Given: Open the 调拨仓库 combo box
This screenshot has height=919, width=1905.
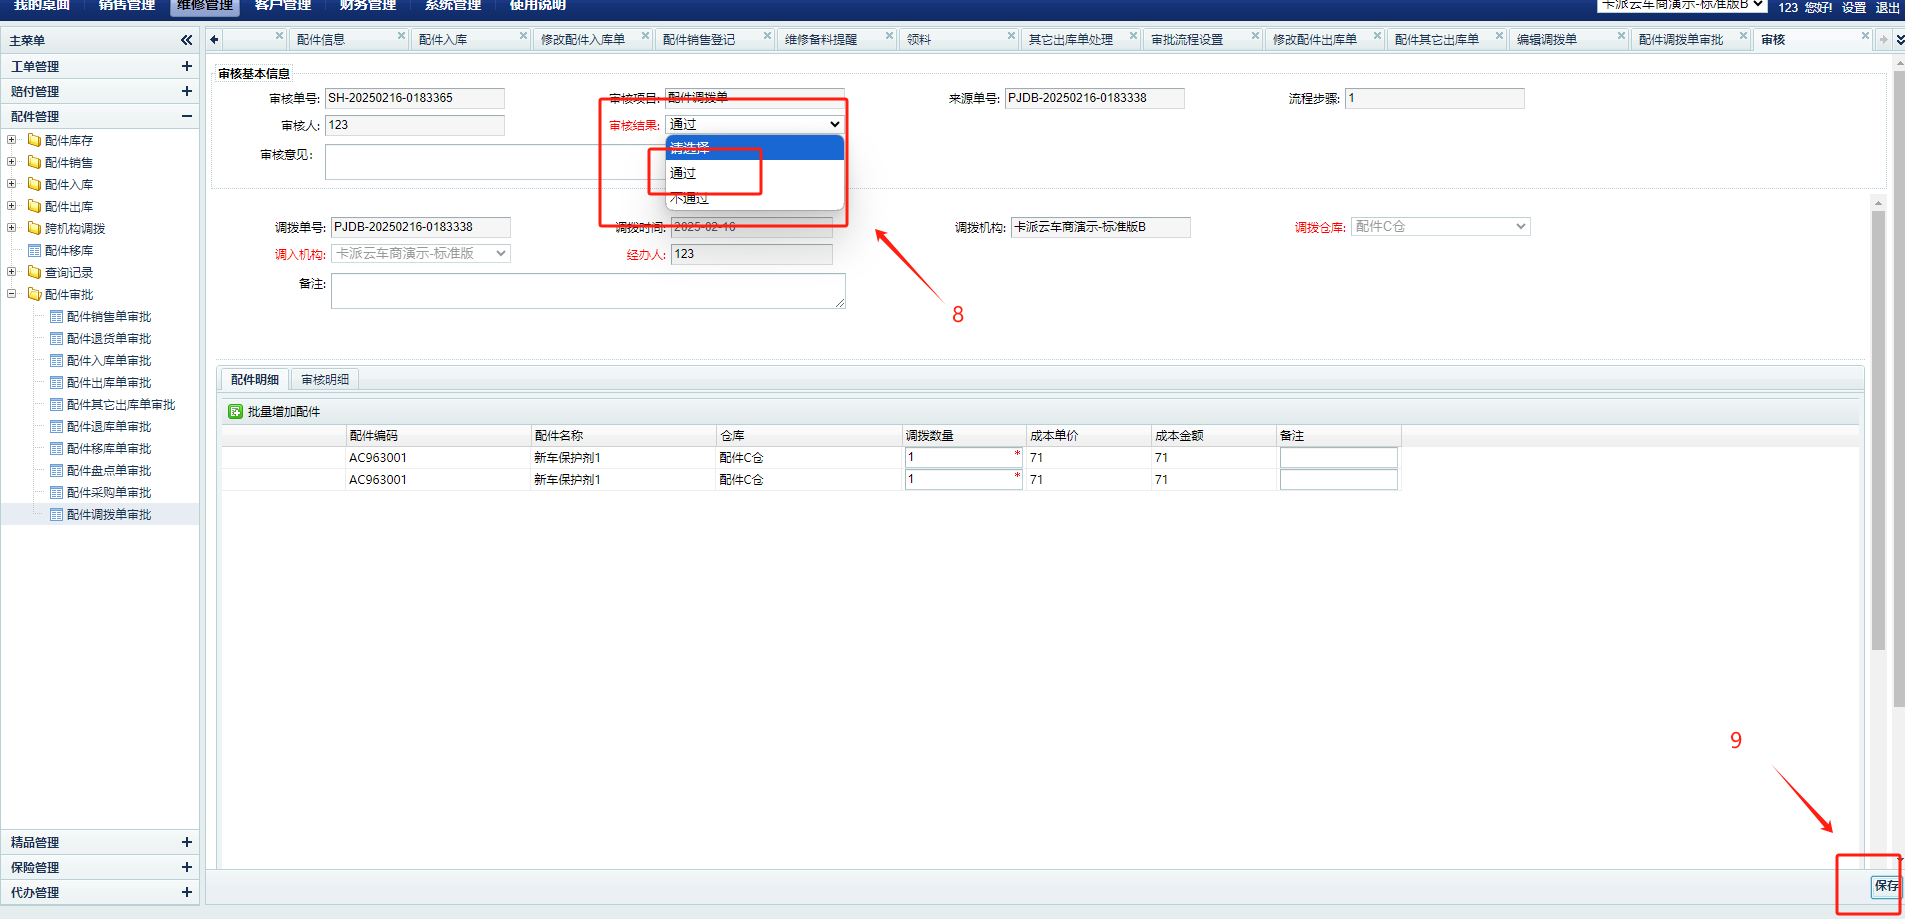Looking at the screenshot, I should pyautogui.click(x=1440, y=227).
